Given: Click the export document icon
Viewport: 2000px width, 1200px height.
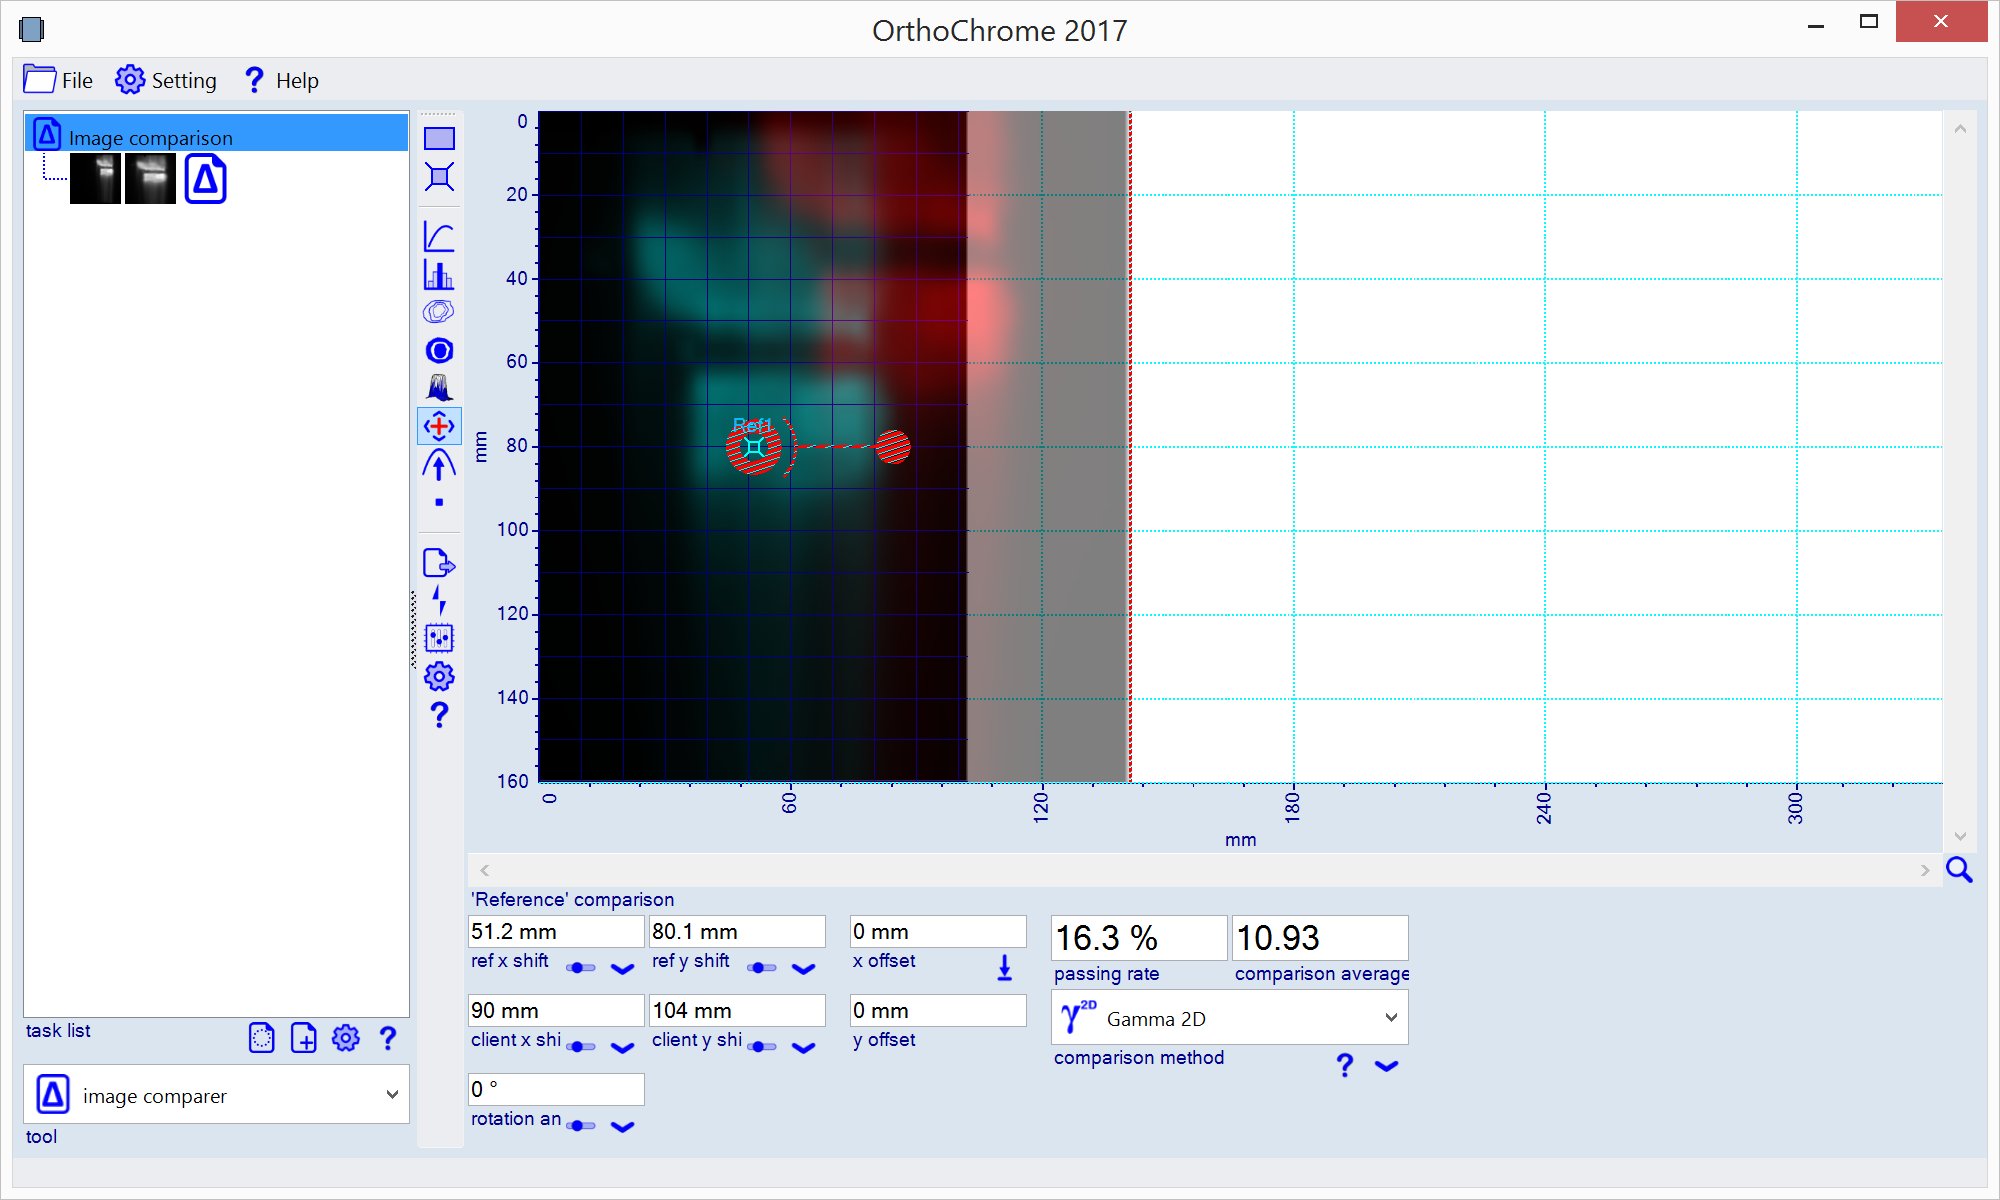Looking at the screenshot, I should pyautogui.click(x=439, y=563).
